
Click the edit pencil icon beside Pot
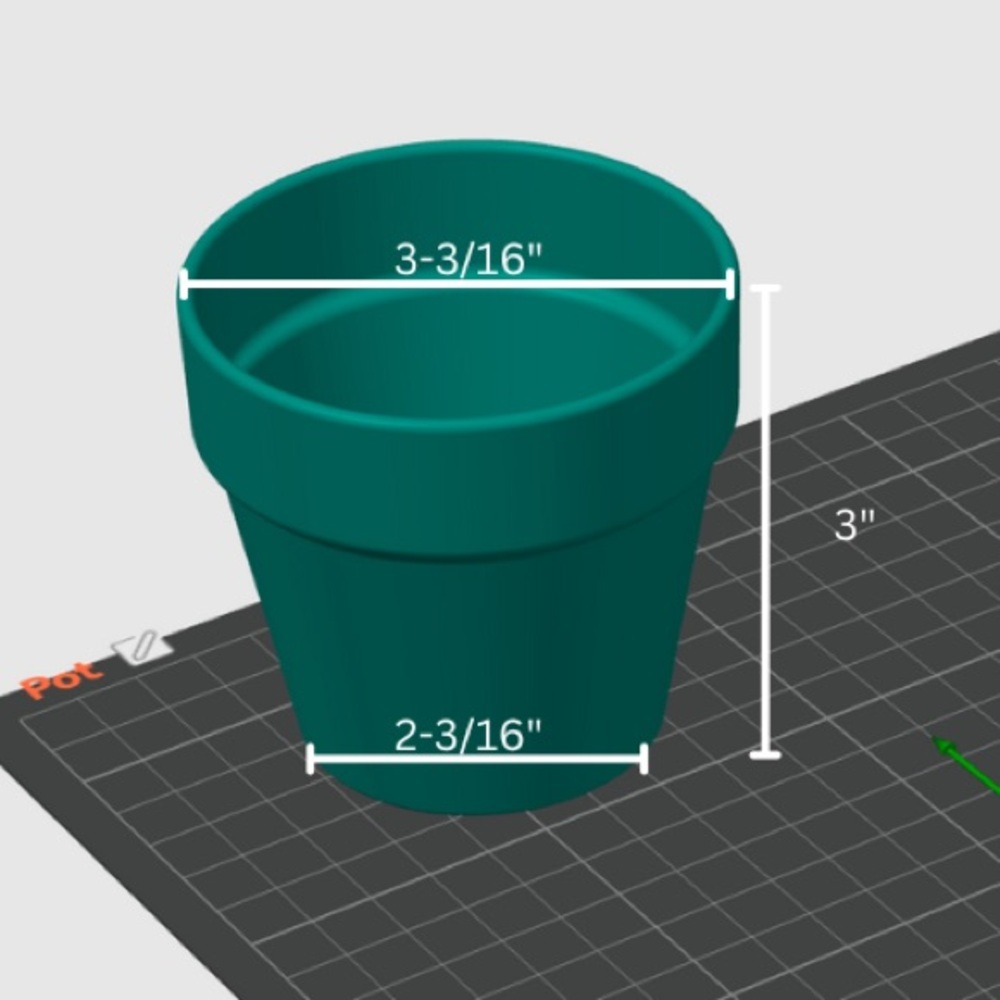142,647
